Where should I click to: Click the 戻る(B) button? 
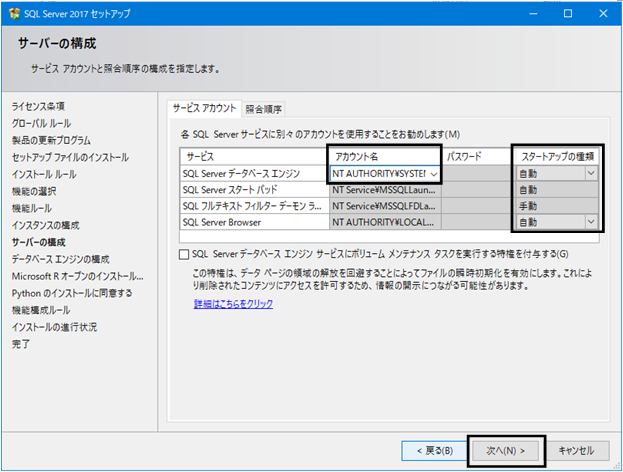click(434, 451)
